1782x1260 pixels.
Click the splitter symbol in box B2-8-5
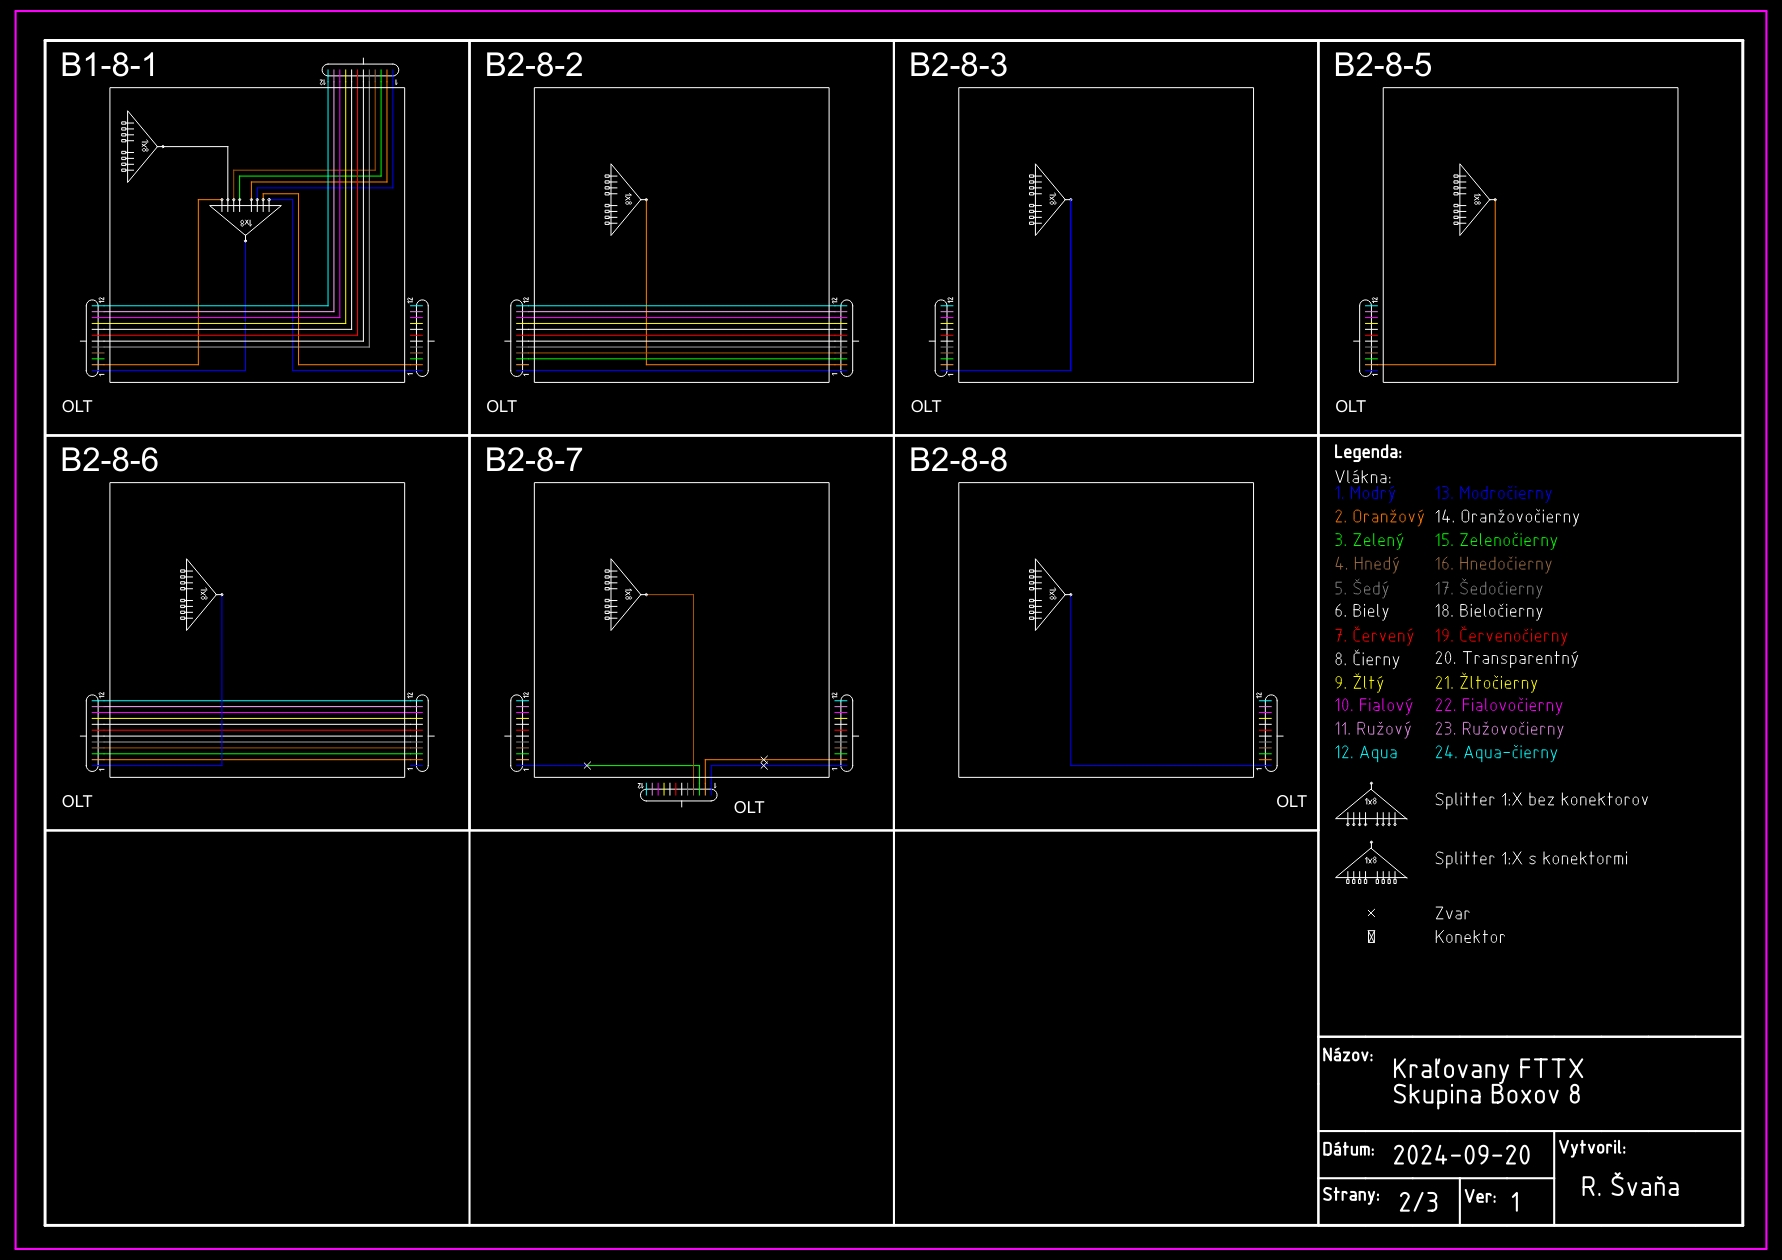pyautogui.click(x=1471, y=200)
